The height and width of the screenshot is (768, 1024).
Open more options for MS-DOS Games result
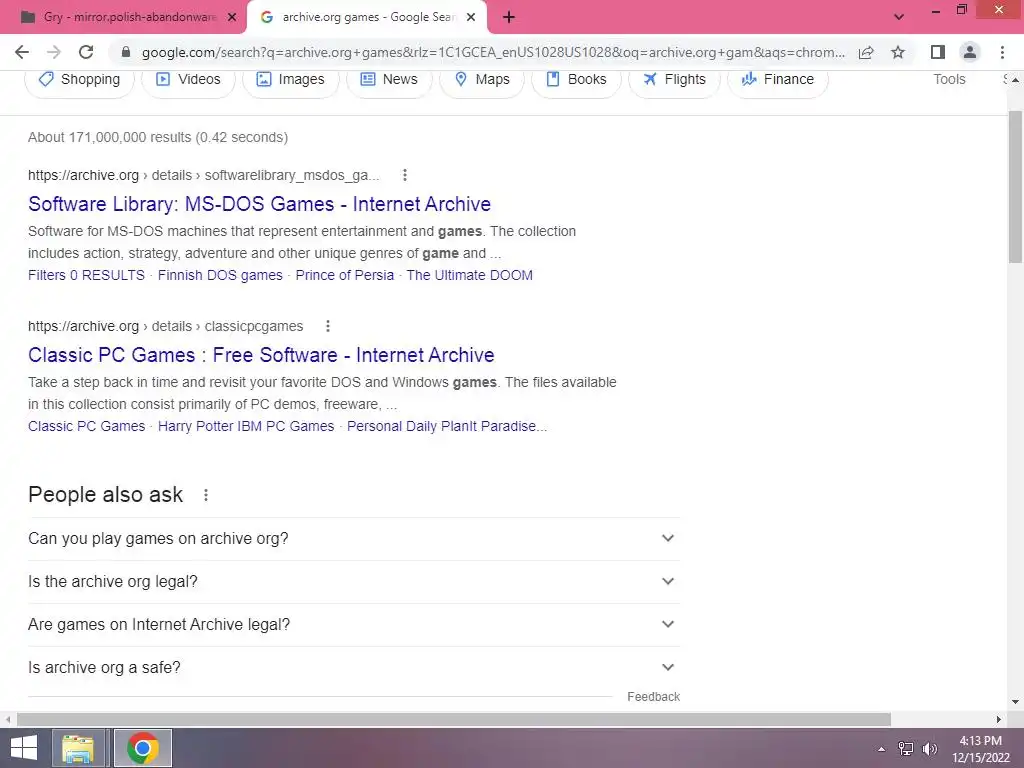pos(405,175)
